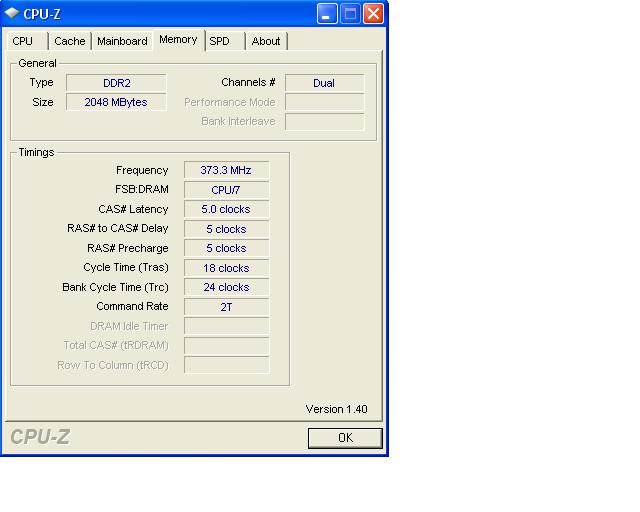Click the RAS# Precharge label
Viewport: 640px width, 512px height.
pos(128,248)
